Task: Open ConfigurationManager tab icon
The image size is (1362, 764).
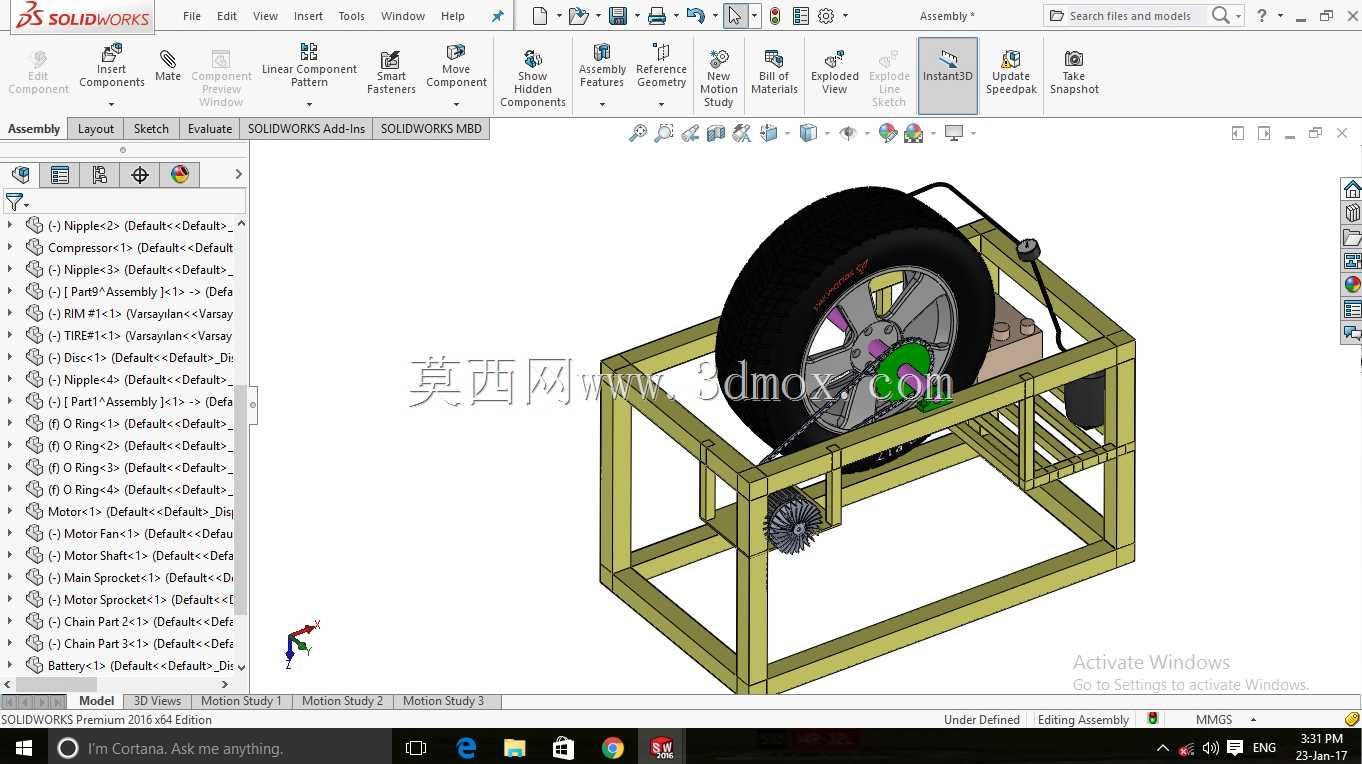Action: click(100, 175)
